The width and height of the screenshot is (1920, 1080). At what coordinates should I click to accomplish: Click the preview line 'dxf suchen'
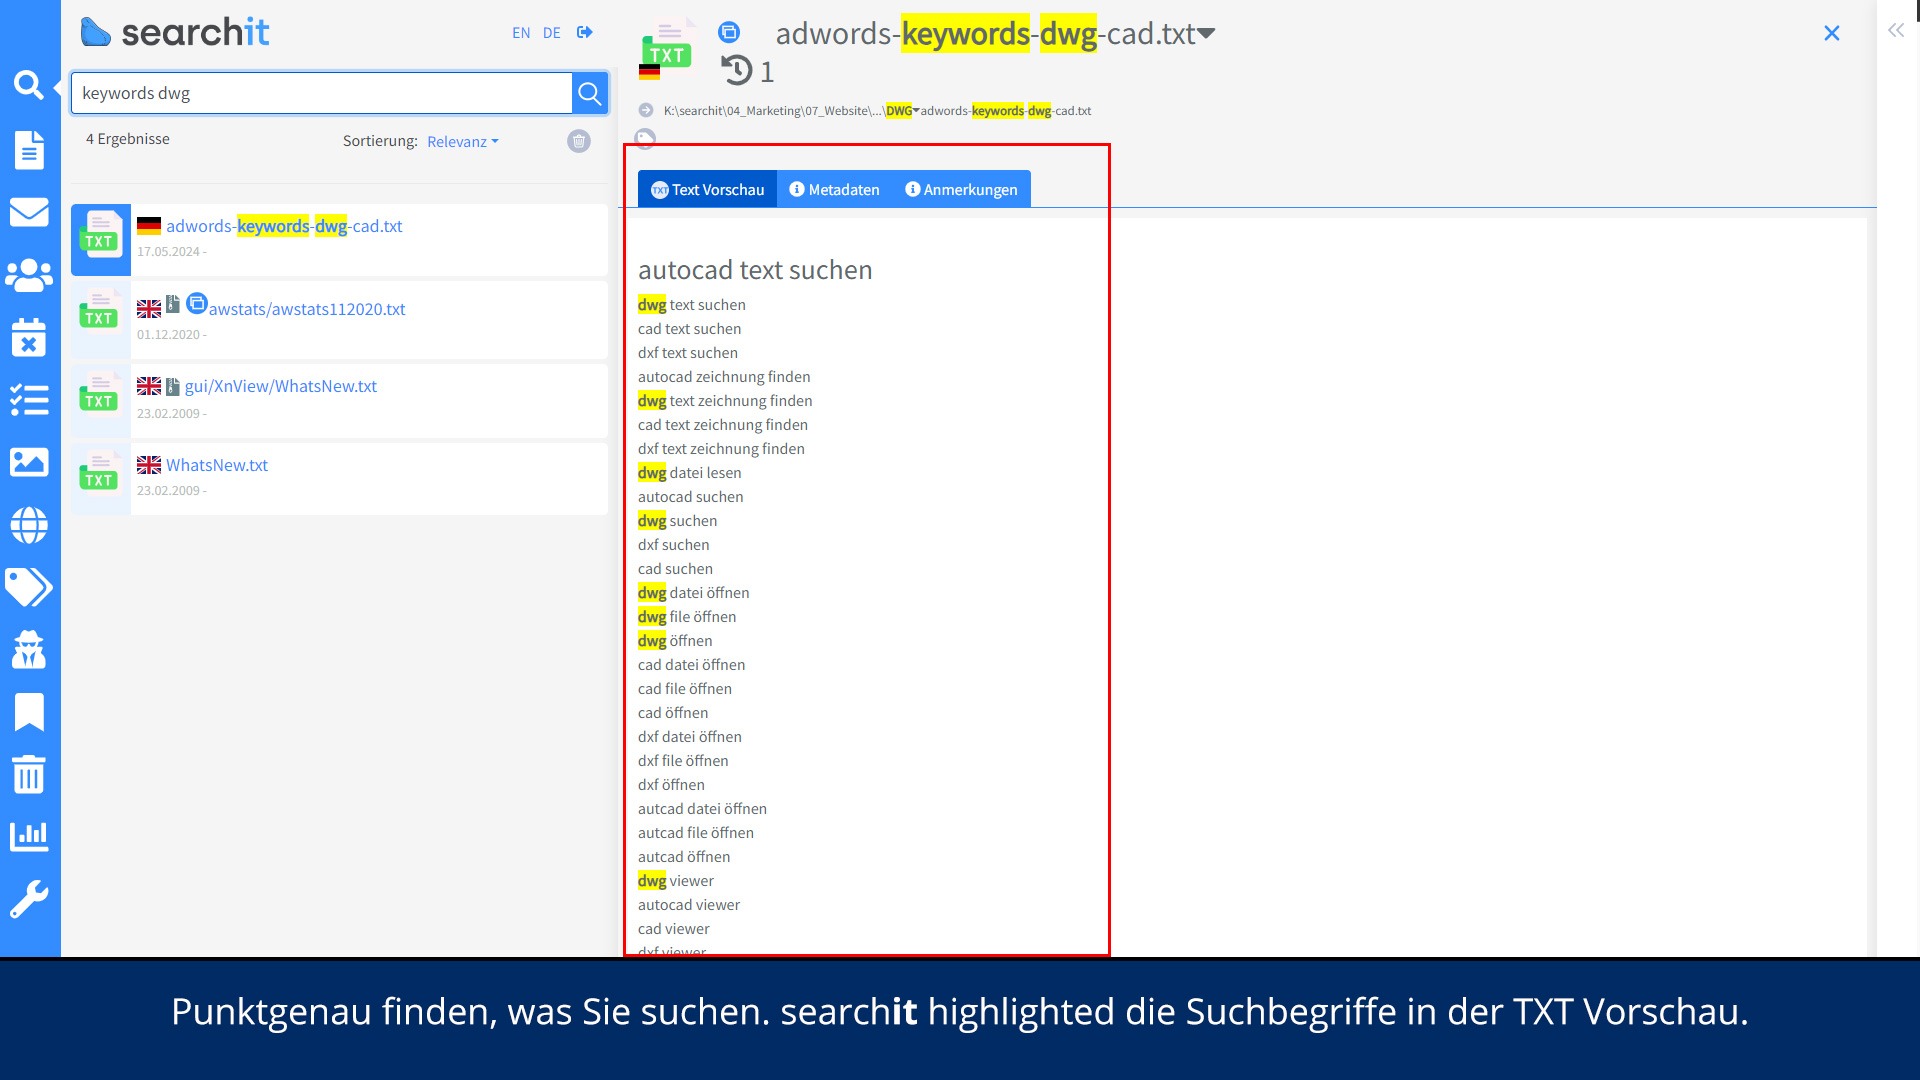coord(673,545)
